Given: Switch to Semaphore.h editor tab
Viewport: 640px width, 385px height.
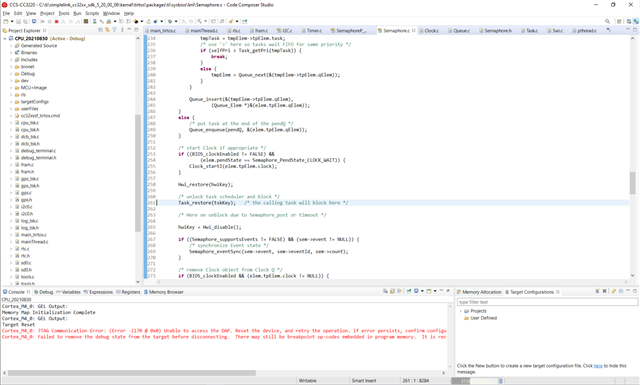Looking at the screenshot, I should [x=495, y=31].
